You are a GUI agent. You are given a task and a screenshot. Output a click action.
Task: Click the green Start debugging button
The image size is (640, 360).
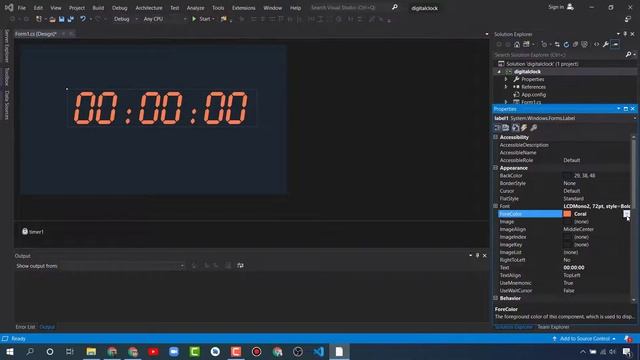click(203, 19)
